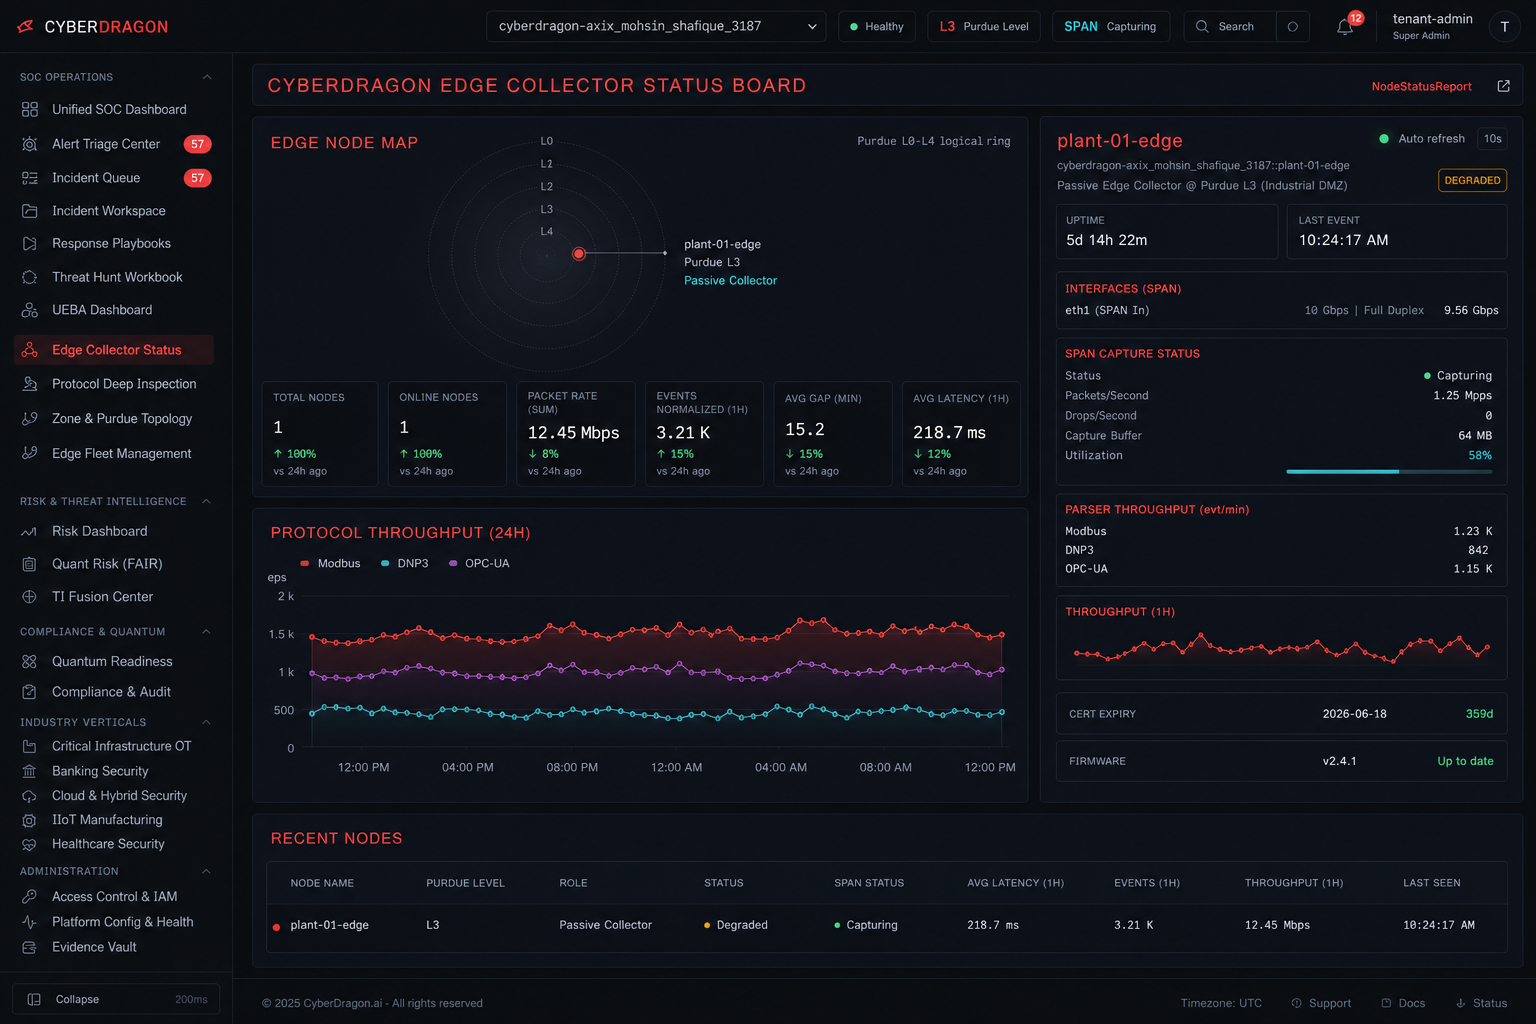
Task: Click the Banking Security icon
Action: point(30,771)
